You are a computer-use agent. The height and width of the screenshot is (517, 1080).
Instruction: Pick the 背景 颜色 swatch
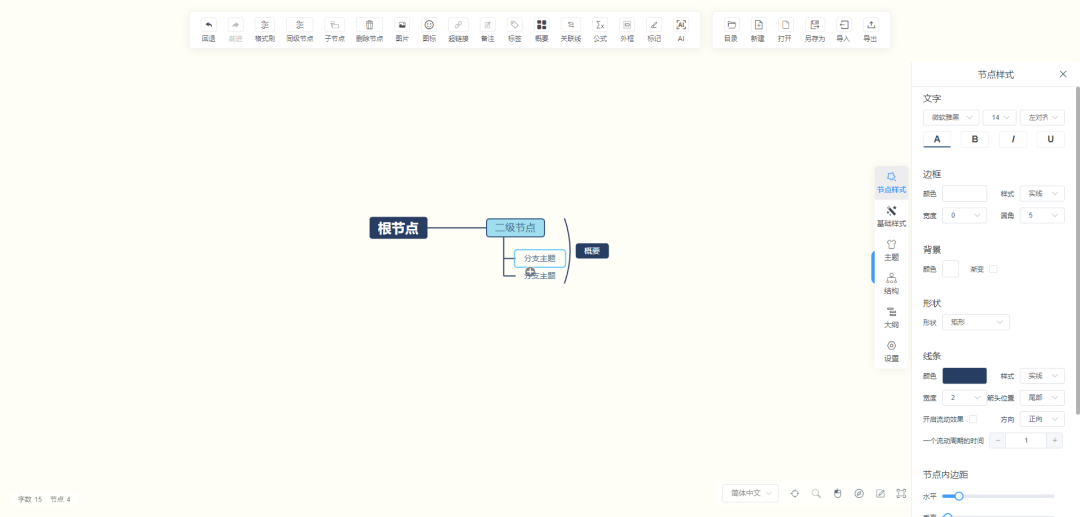tap(951, 269)
